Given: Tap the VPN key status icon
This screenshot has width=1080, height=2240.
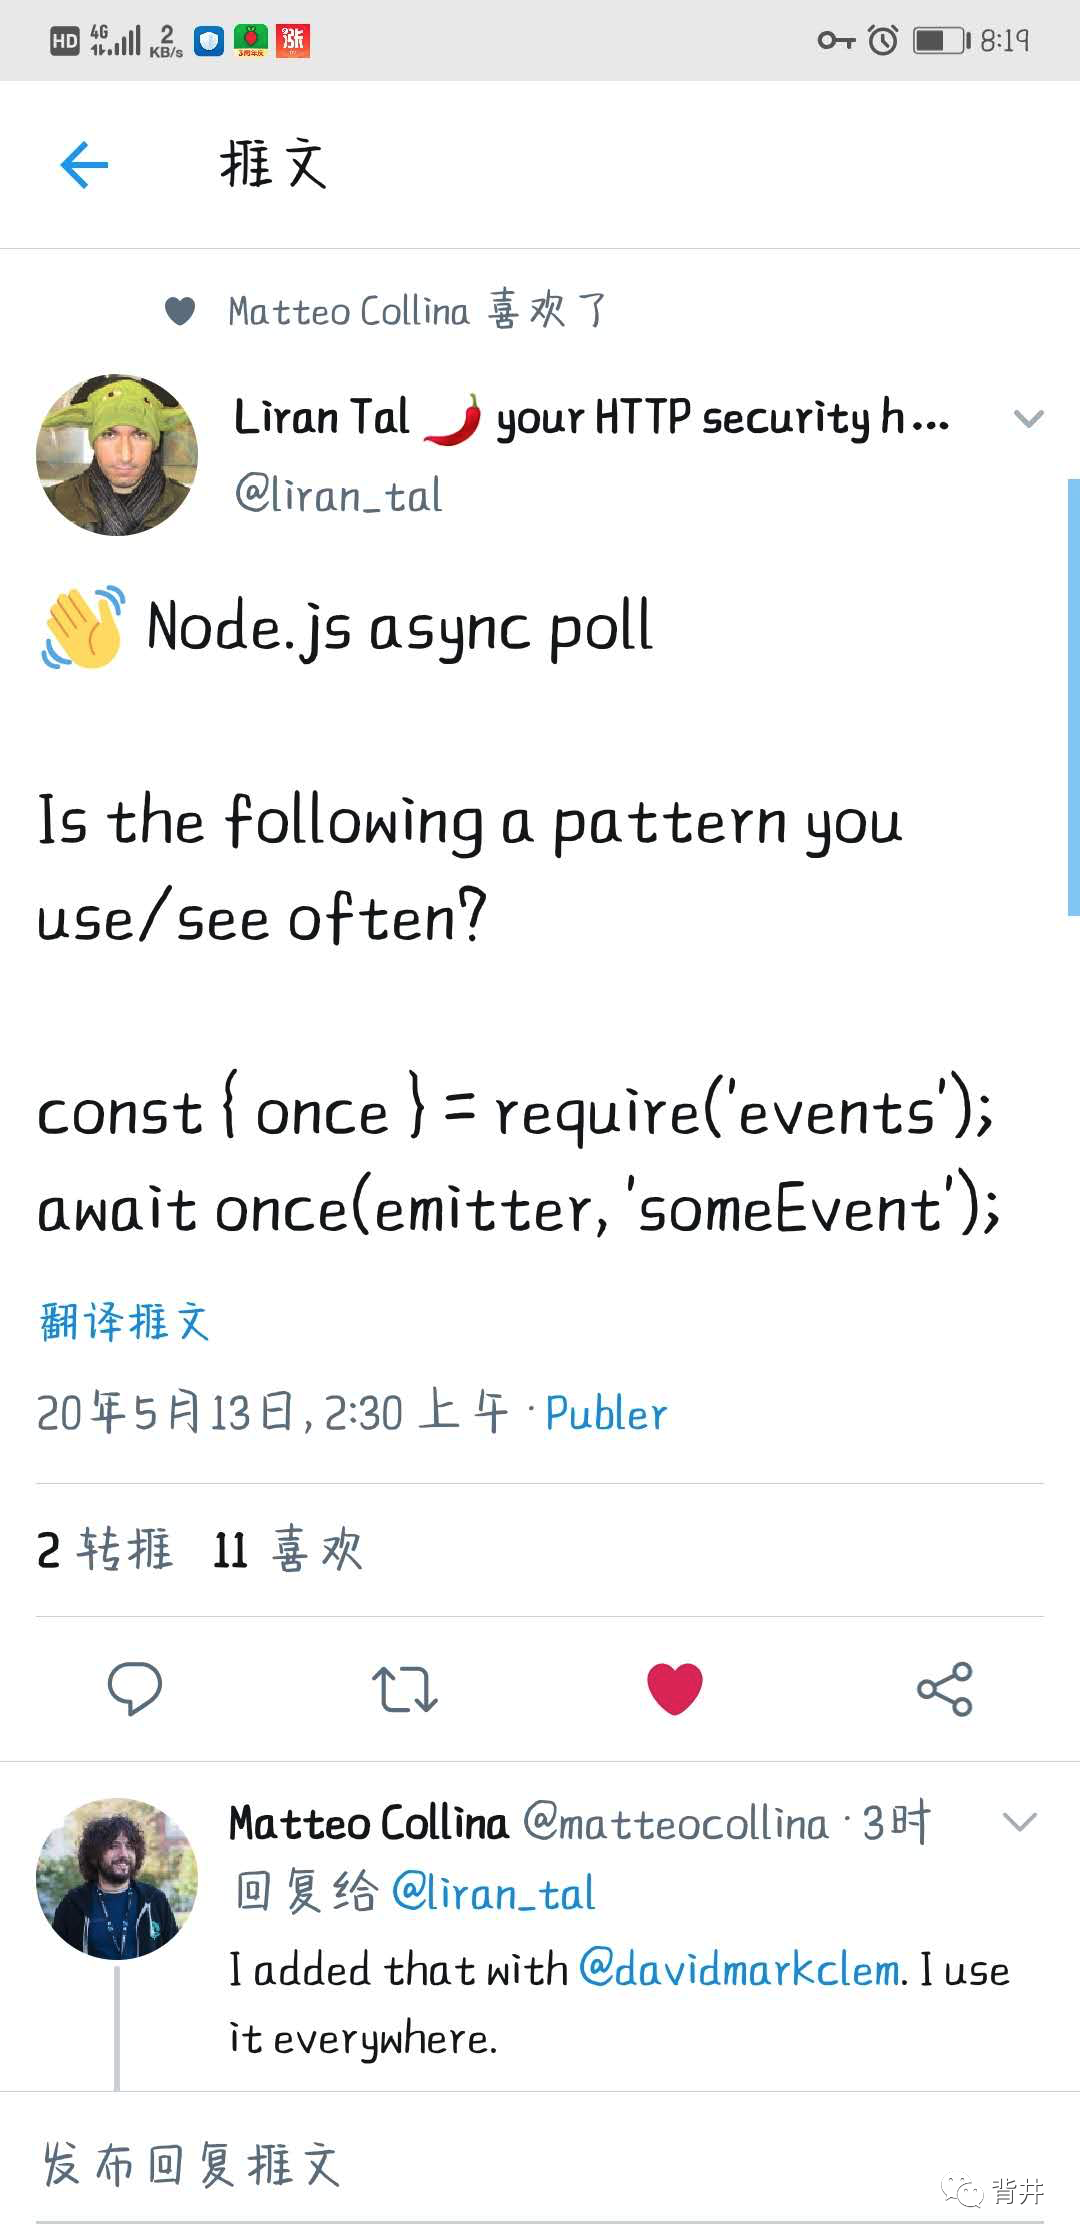Looking at the screenshot, I should pos(836,41).
